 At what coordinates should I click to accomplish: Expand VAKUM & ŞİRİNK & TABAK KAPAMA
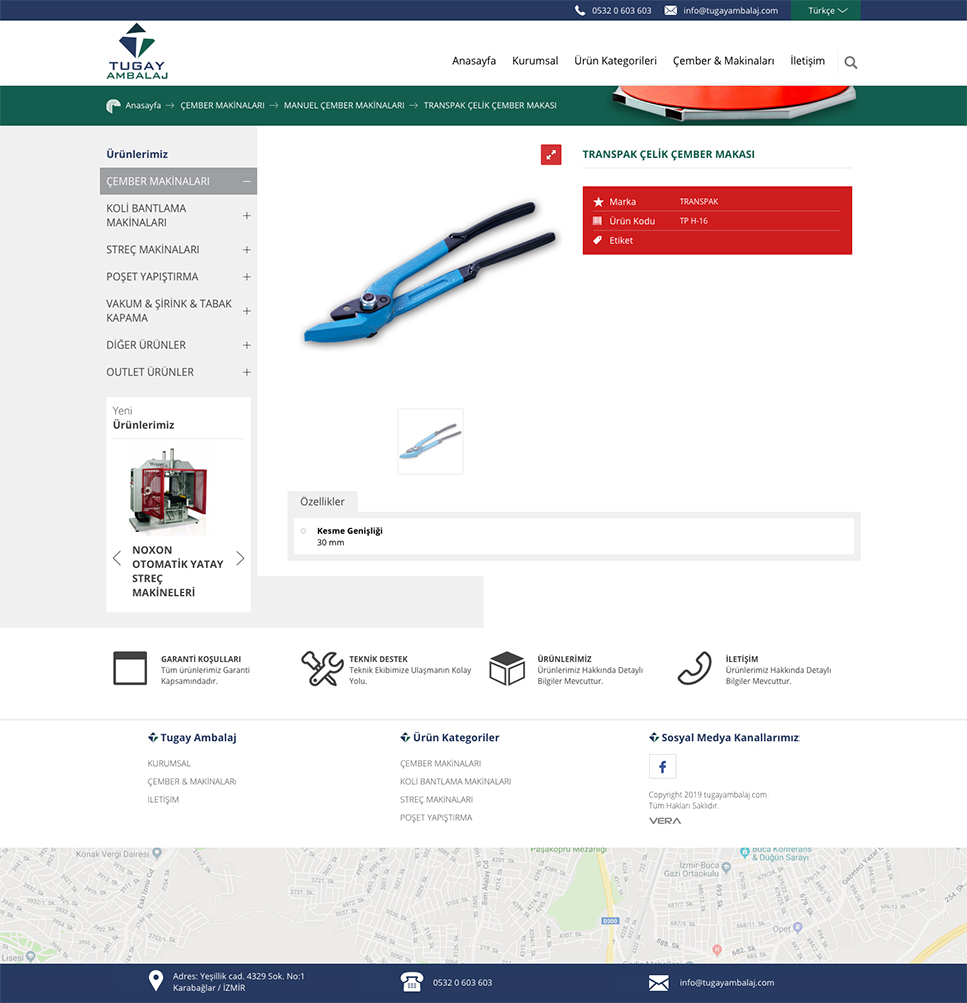(247, 311)
